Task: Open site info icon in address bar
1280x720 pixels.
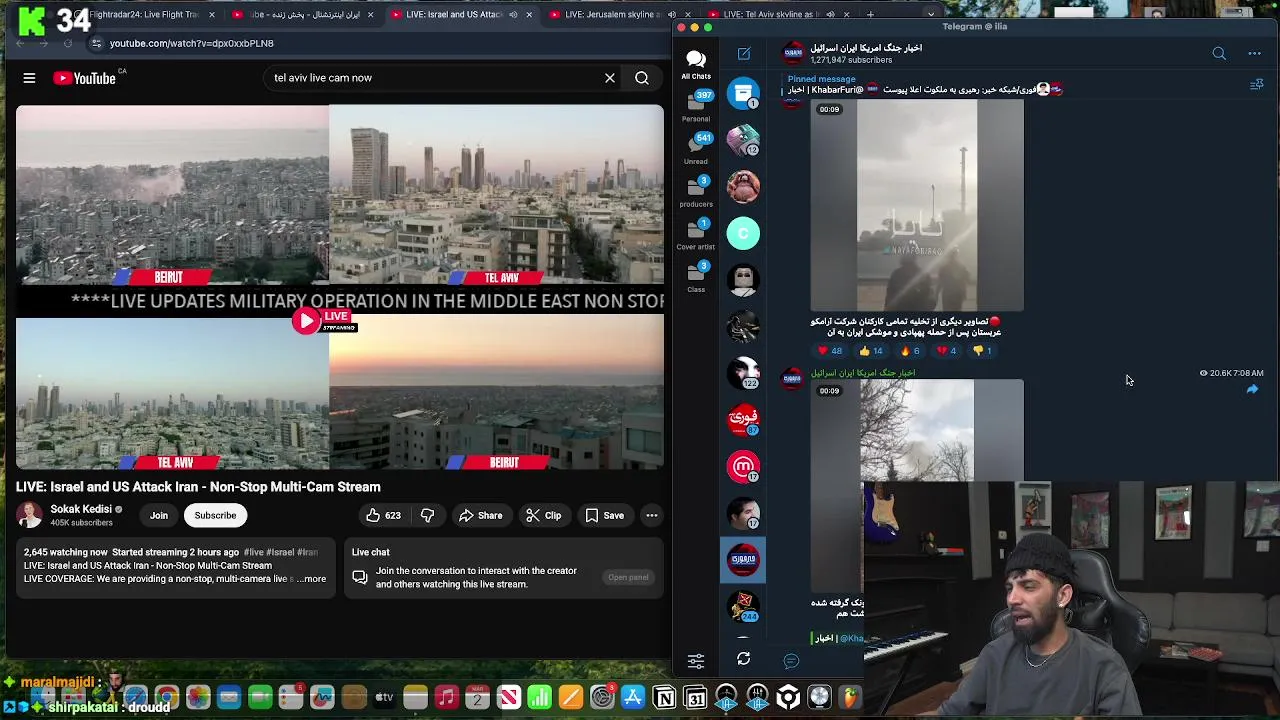Action: pos(96,43)
